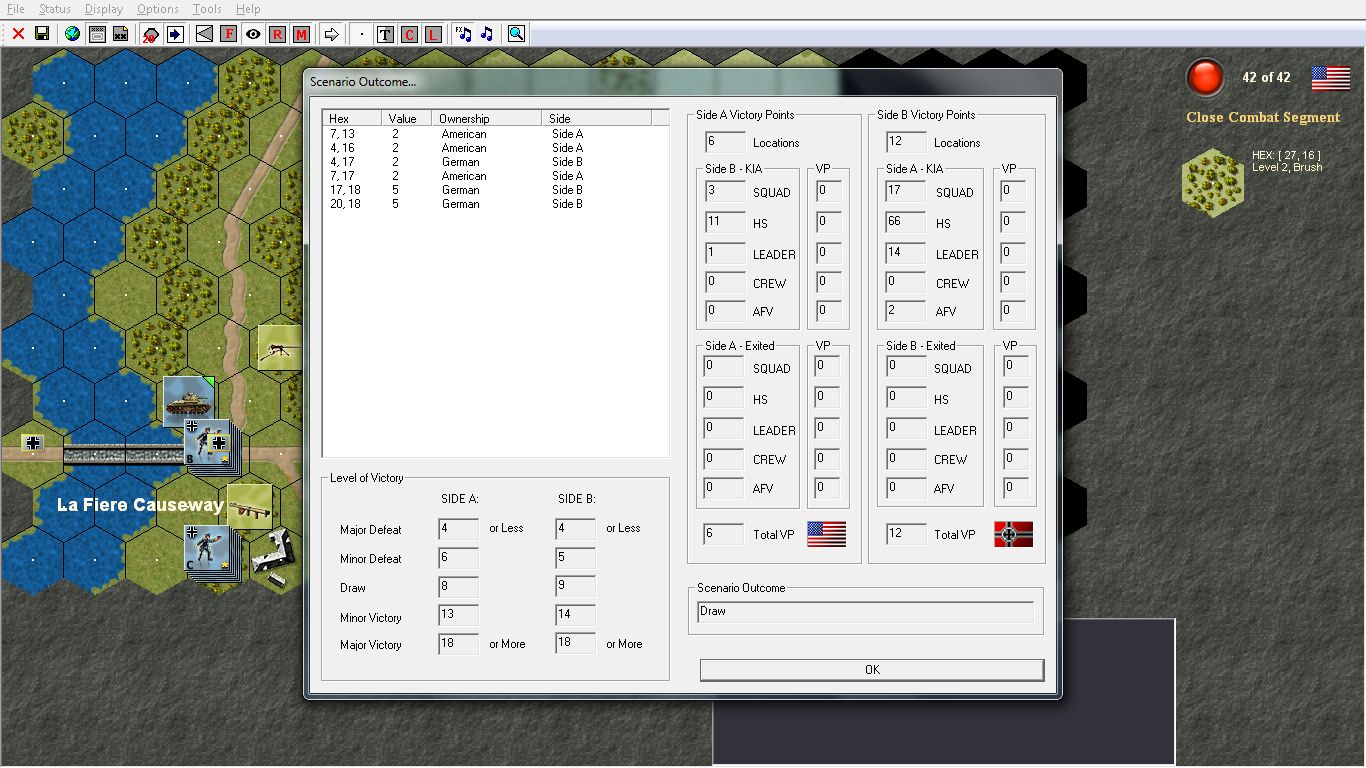Click the Ownership column header
The height and width of the screenshot is (768, 1366).
[487, 118]
